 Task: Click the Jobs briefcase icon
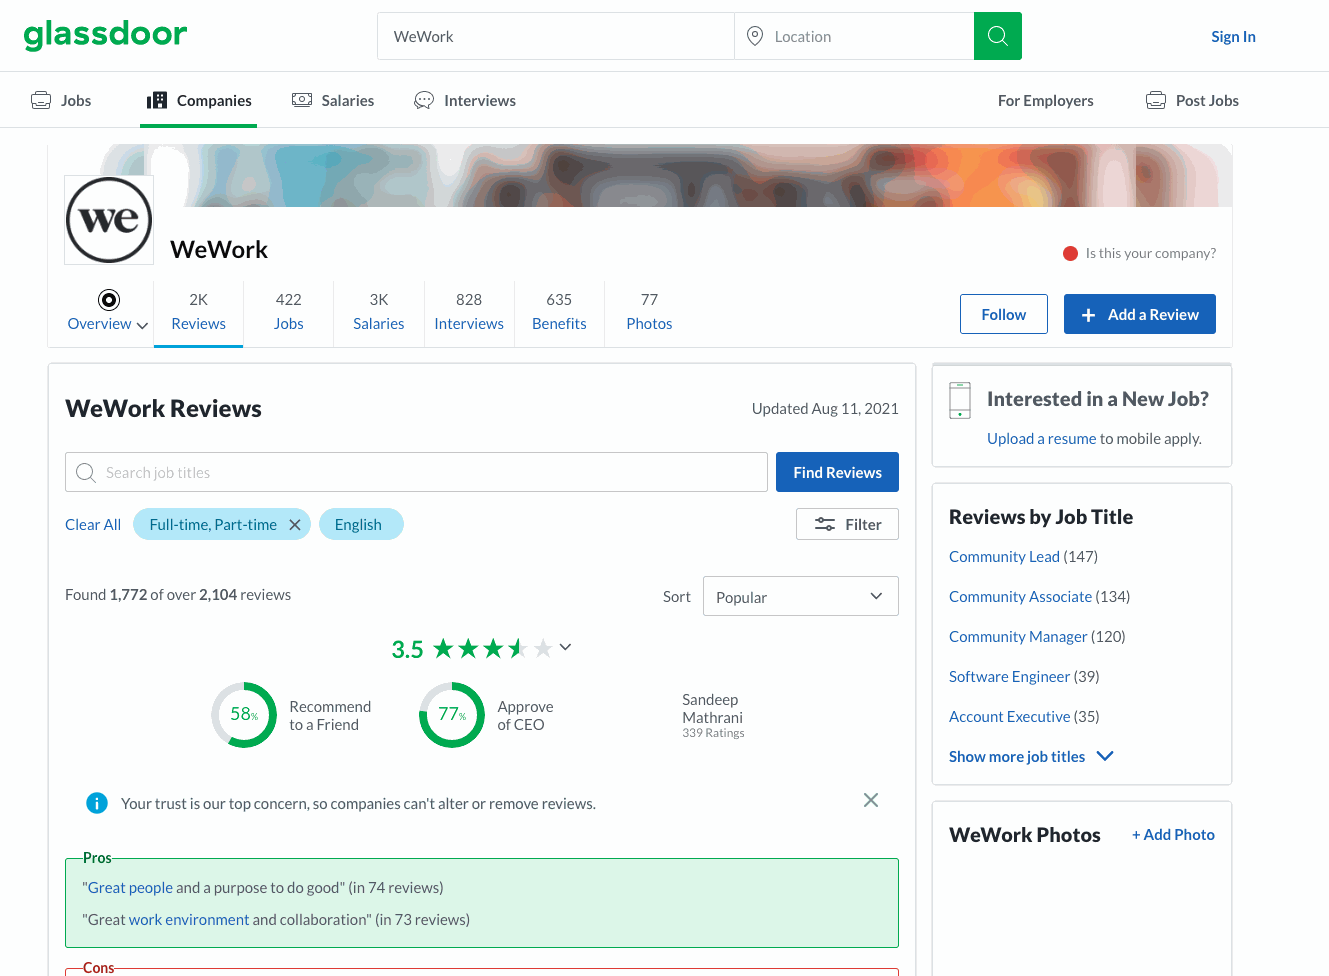41,100
